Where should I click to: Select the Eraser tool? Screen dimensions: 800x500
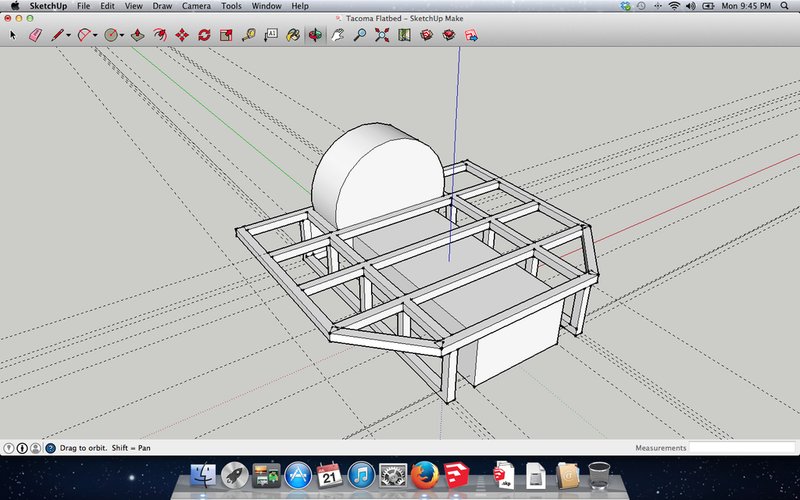35,35
